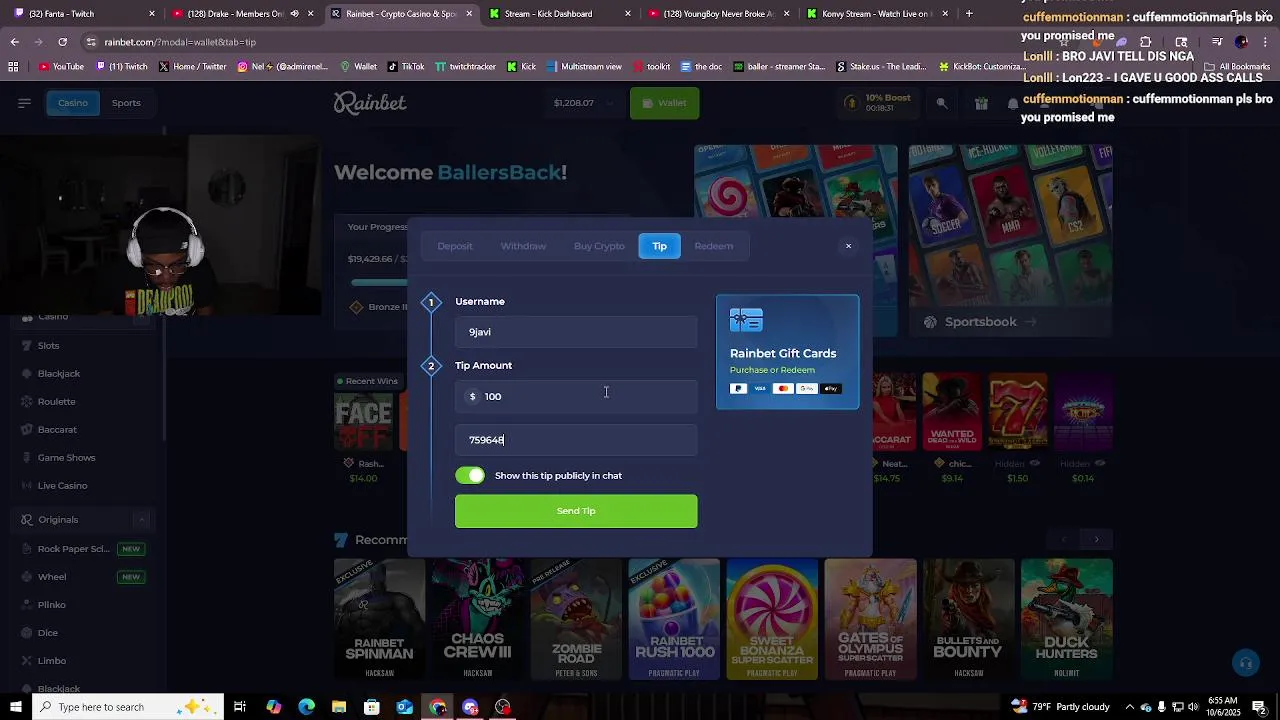This screenshot has height=720, width=1280.
Task: Open Windows Start menu
Action: (15, 707)
